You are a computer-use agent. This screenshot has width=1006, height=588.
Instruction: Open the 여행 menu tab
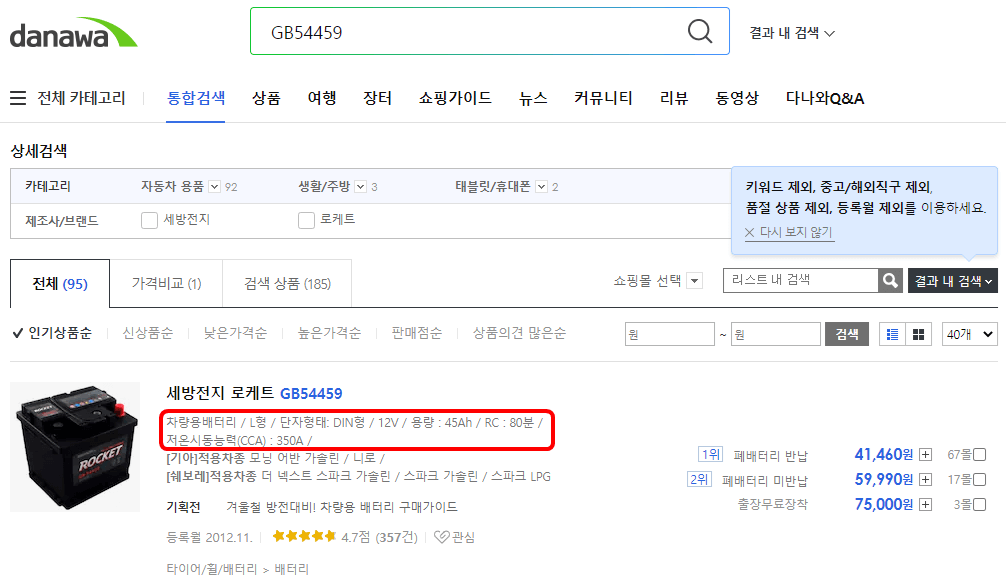click(322, 98)
